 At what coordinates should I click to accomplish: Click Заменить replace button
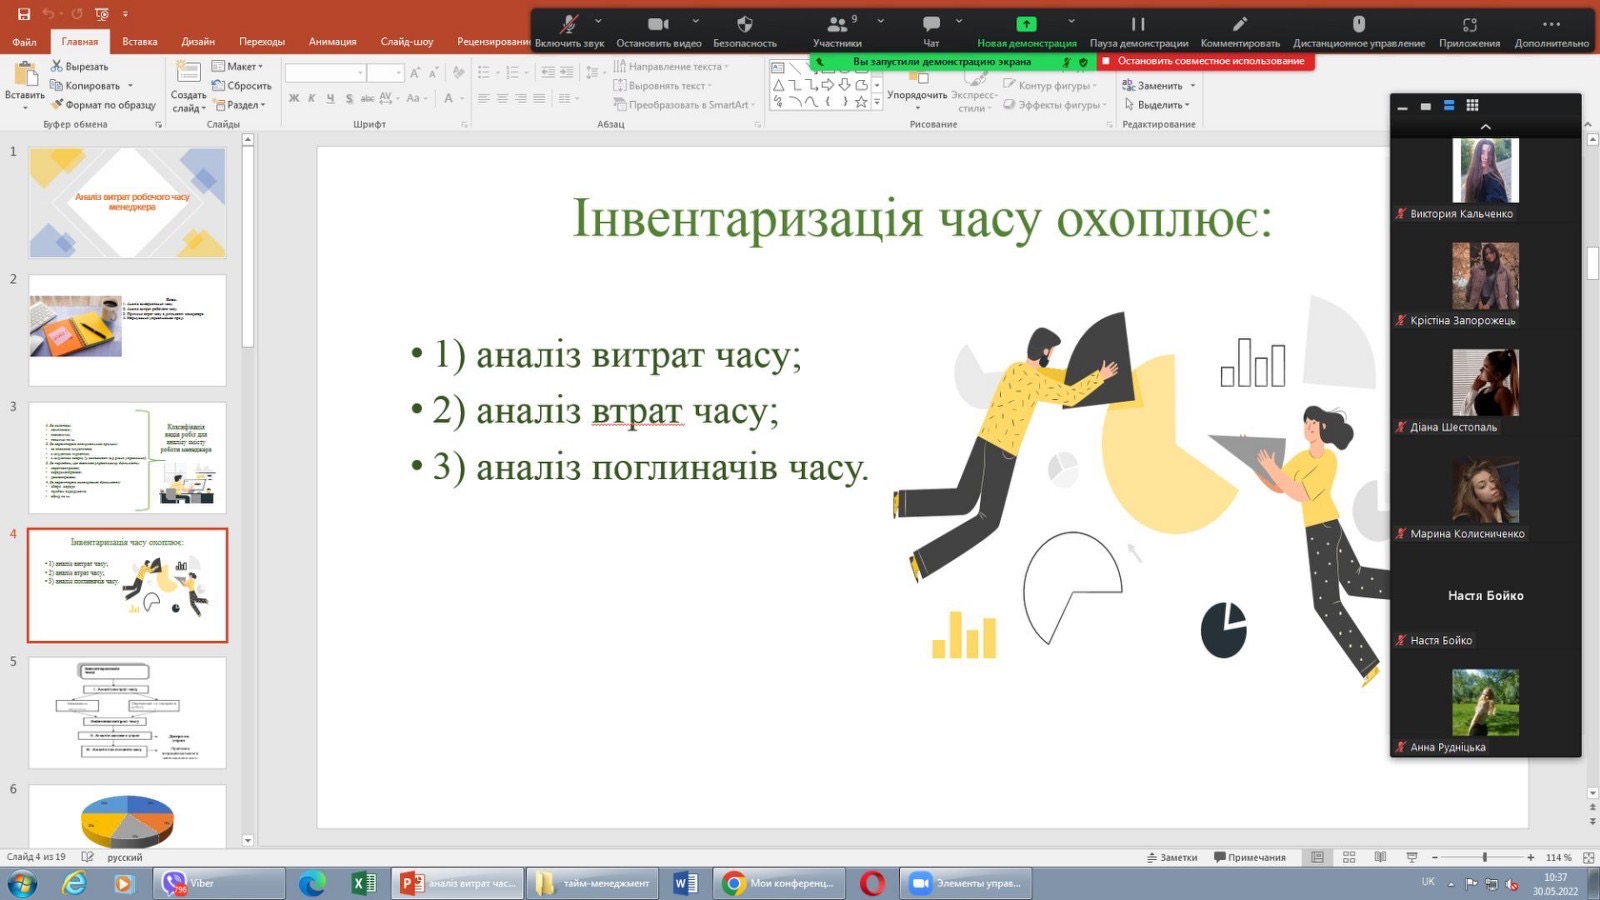click(x=1159, y=86)
